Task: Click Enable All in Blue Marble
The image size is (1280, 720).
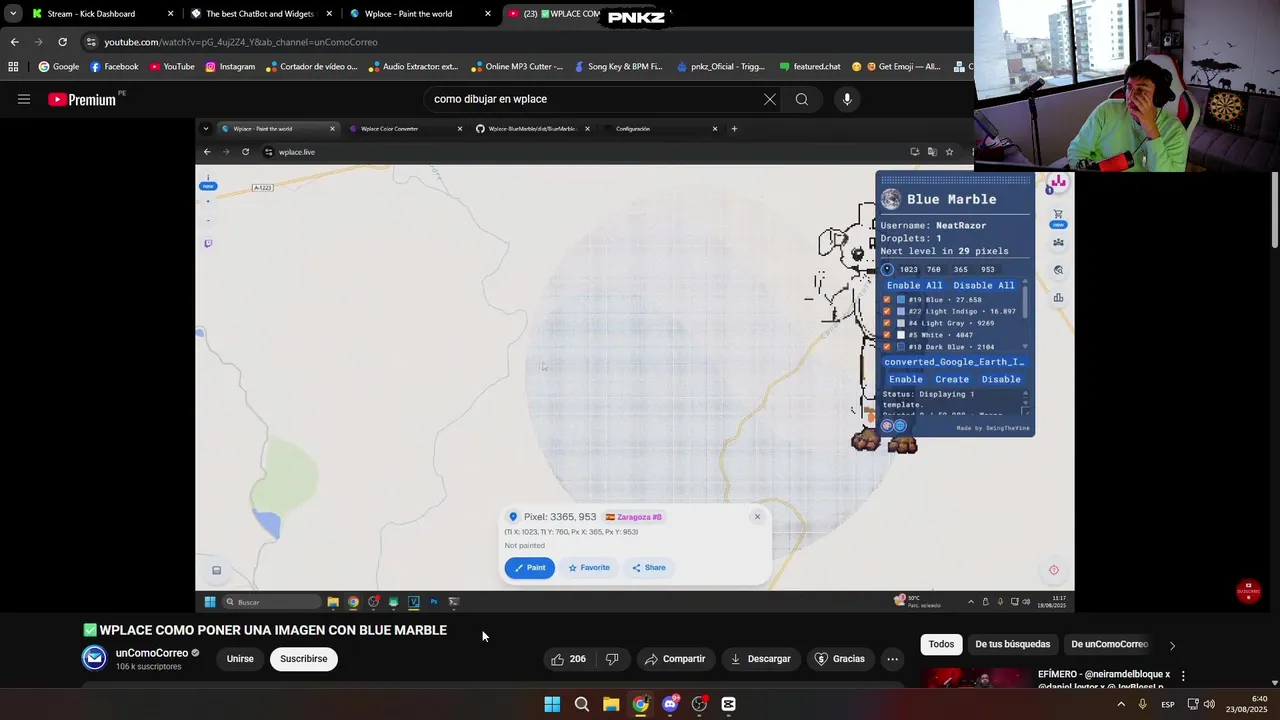Action: 915,285
